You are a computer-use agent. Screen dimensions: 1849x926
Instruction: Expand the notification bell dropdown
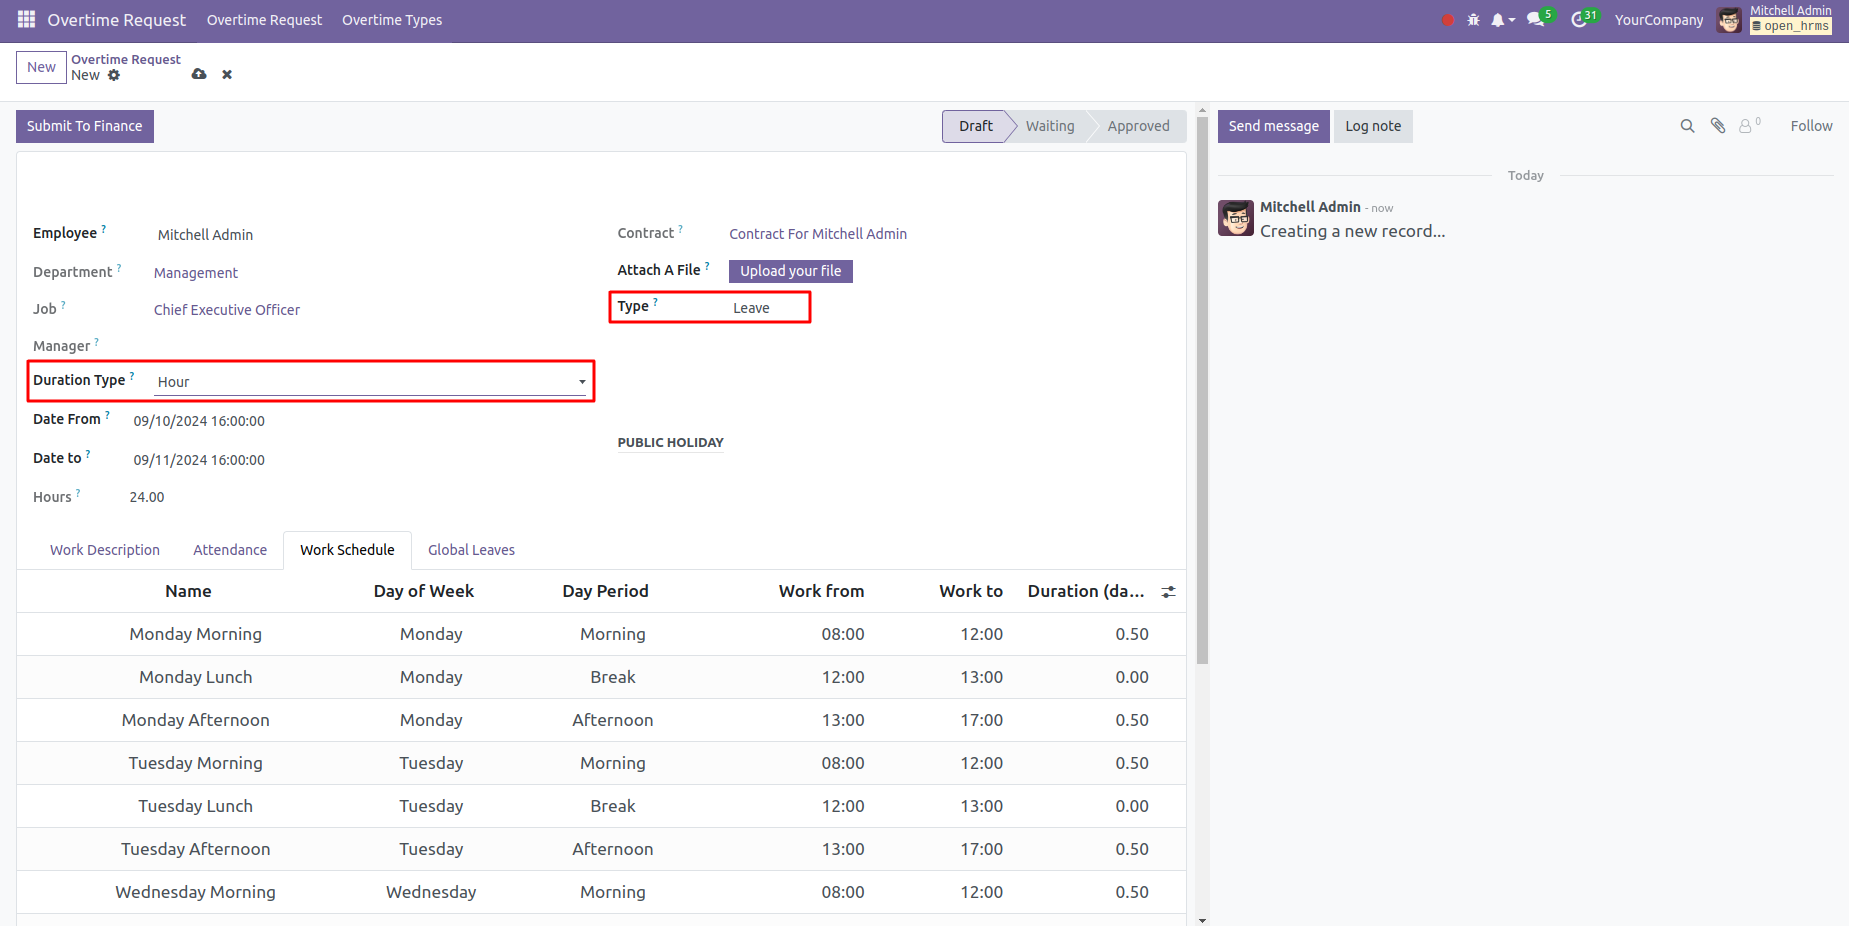coord(1502,20)
